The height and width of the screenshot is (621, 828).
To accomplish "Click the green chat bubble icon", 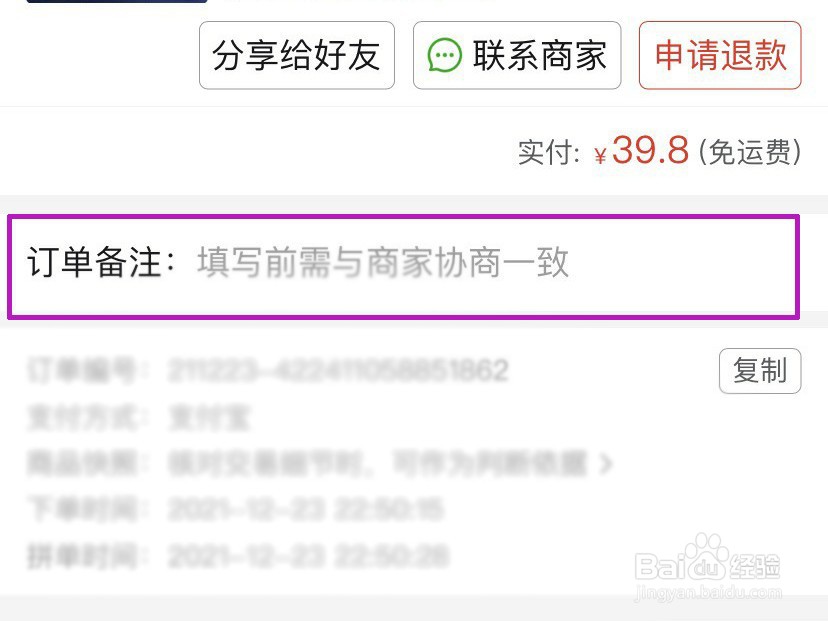I will (444, 55).
